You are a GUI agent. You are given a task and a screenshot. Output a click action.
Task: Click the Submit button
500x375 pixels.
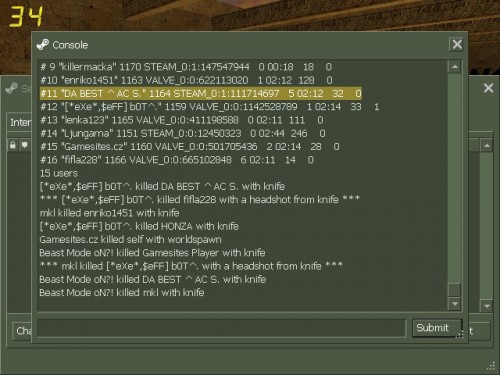437,328
